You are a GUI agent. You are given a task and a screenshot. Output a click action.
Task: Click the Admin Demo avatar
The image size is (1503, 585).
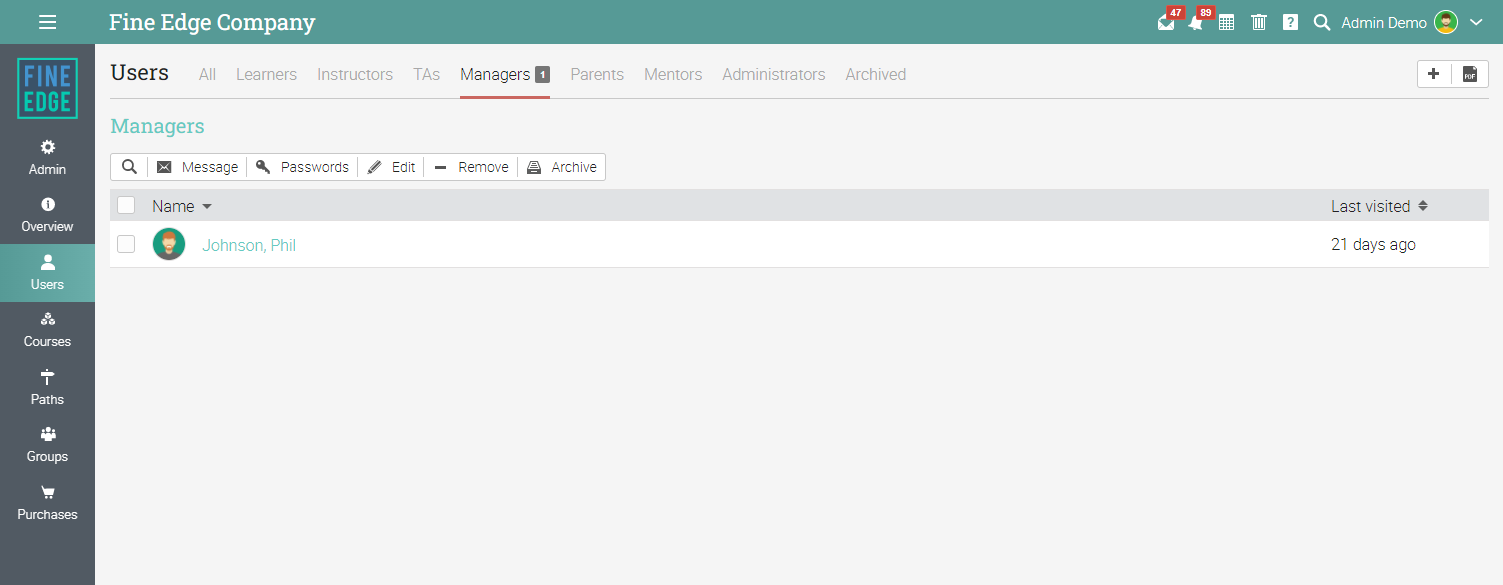[x=1446, y=22]
